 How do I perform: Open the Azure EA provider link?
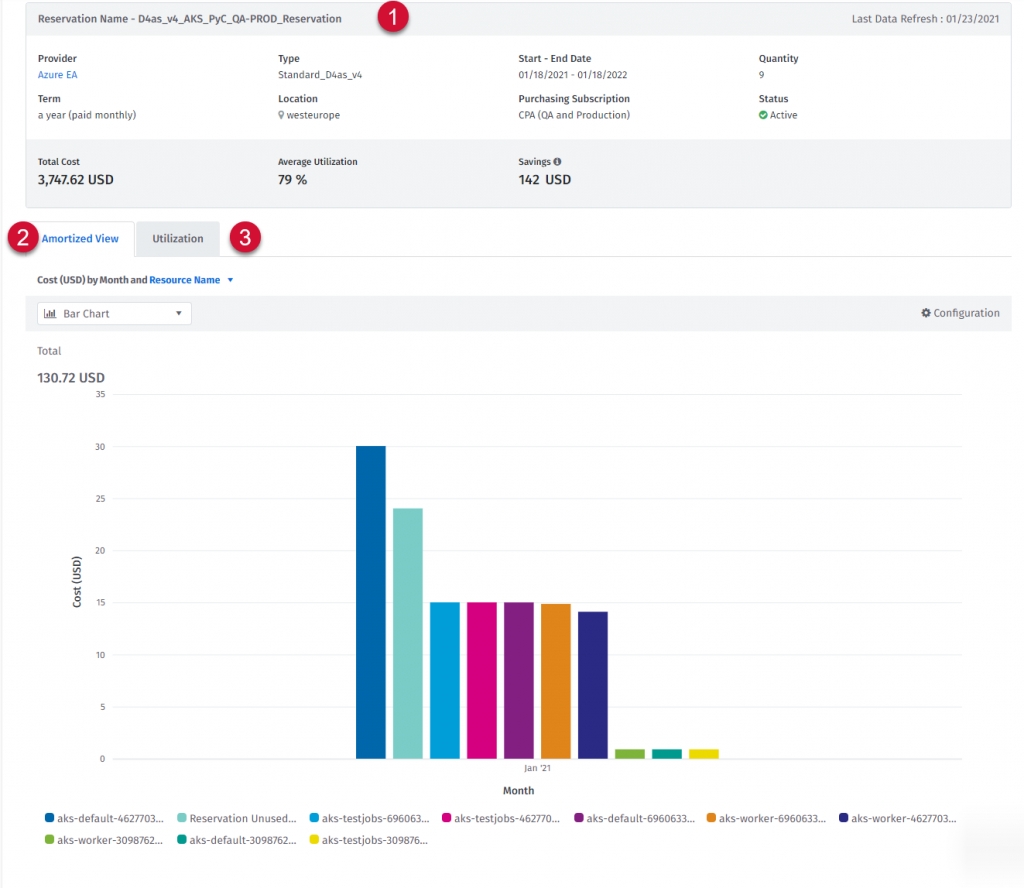click(x=57, y=75)
